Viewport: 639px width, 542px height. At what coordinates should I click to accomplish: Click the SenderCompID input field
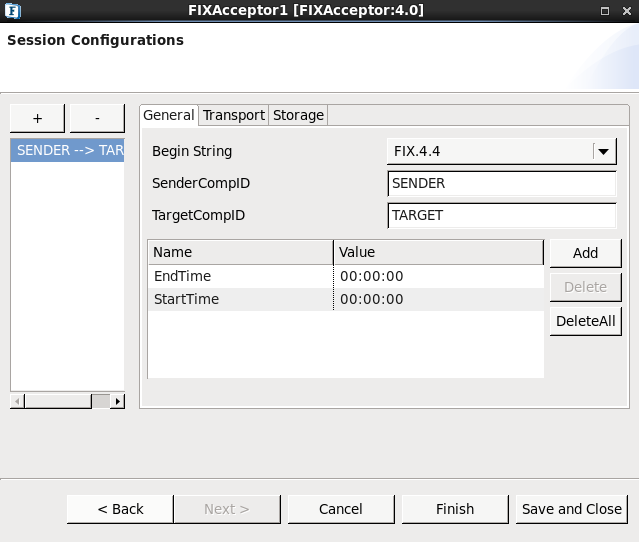pyautogui.click(x=502, y=183)
